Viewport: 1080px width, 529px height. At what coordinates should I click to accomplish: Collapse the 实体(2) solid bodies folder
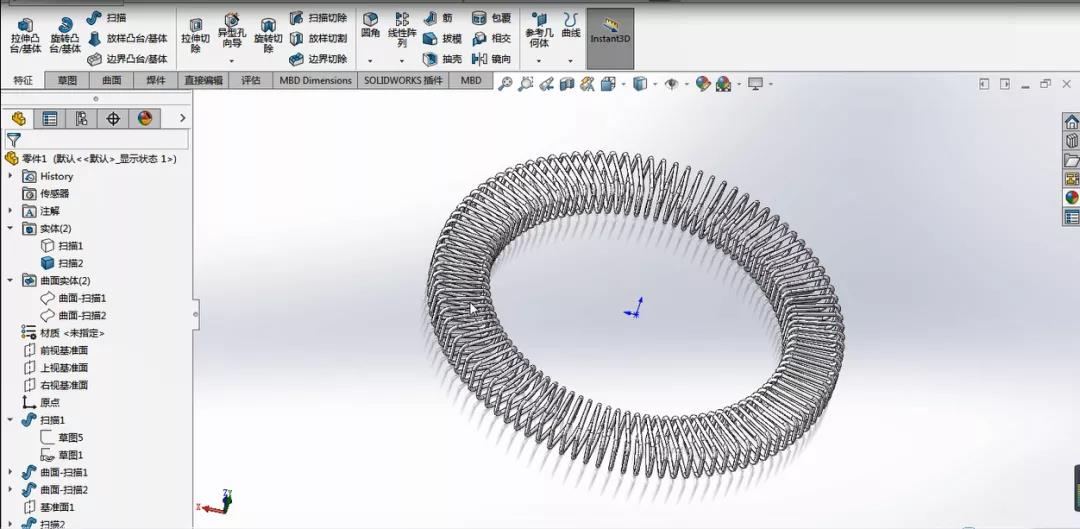10,228
